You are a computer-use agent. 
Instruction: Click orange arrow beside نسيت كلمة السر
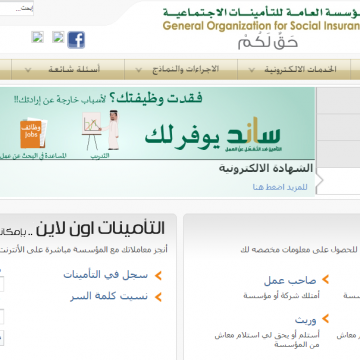[158, 297]
